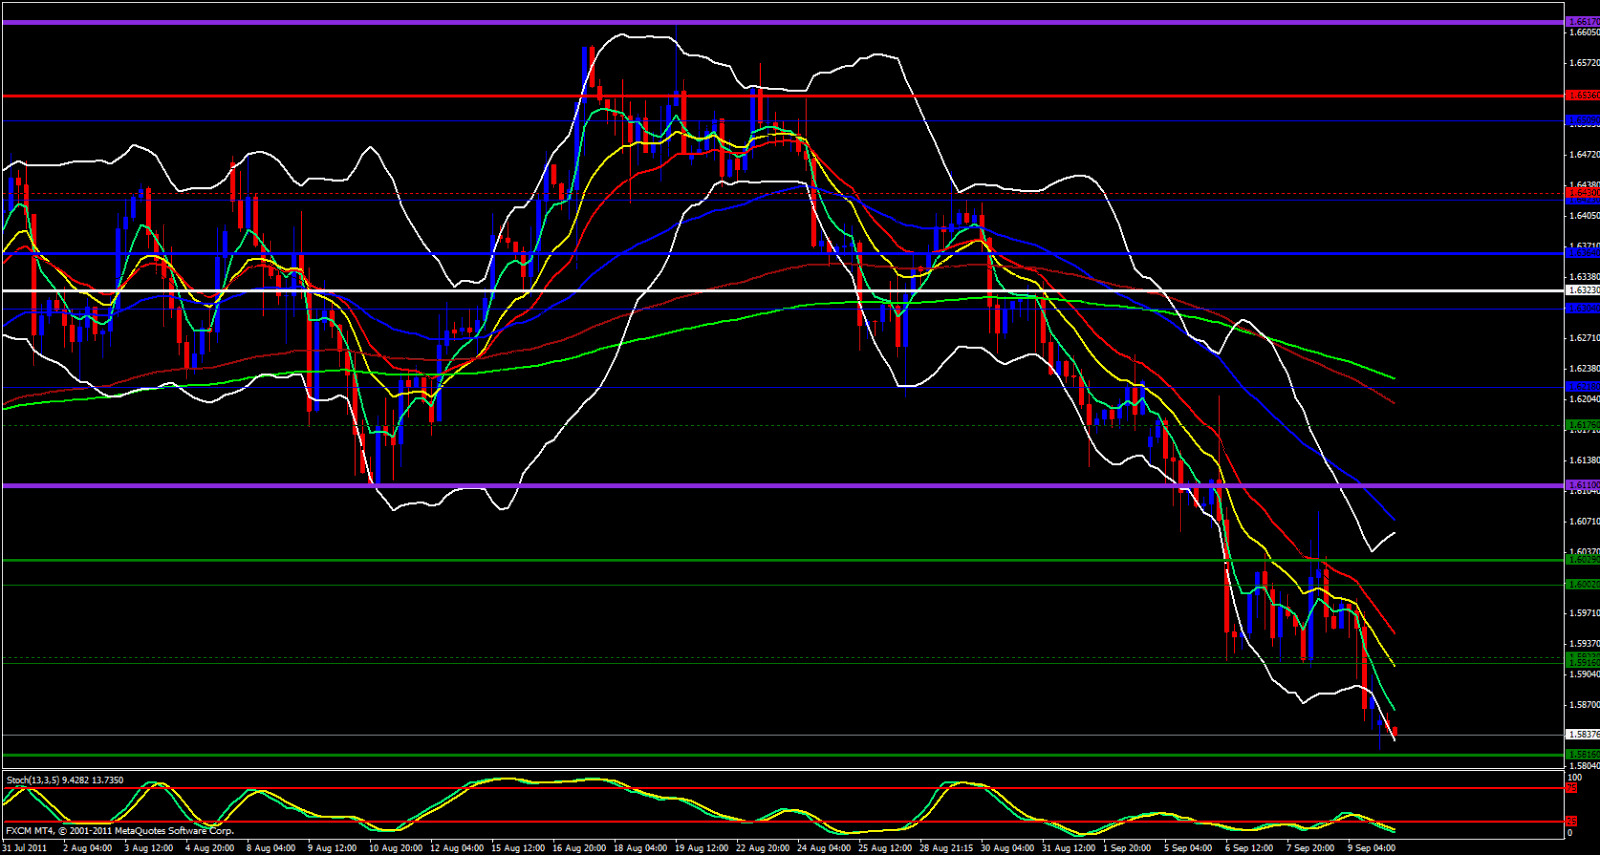The width and height of the screenshot is (1600, 855).
Task: Click the 1.62710 price scale value
Action: coord(1584,338)
